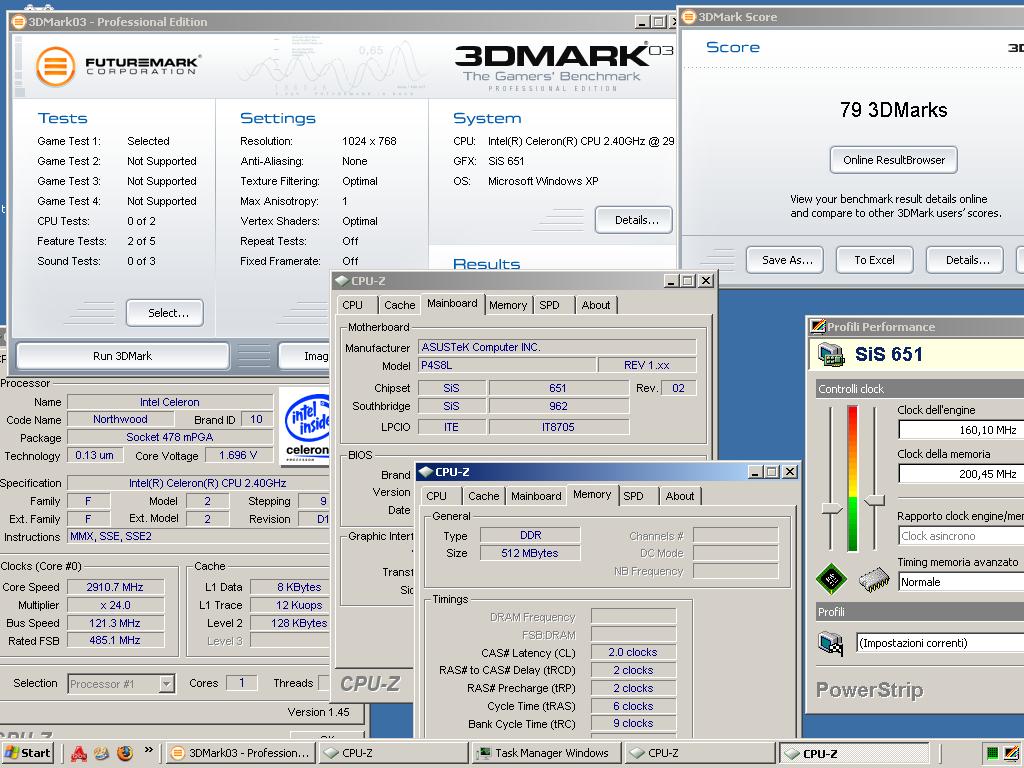Click the Clock della memoria 200,45 MHz field

click(961, 474)
